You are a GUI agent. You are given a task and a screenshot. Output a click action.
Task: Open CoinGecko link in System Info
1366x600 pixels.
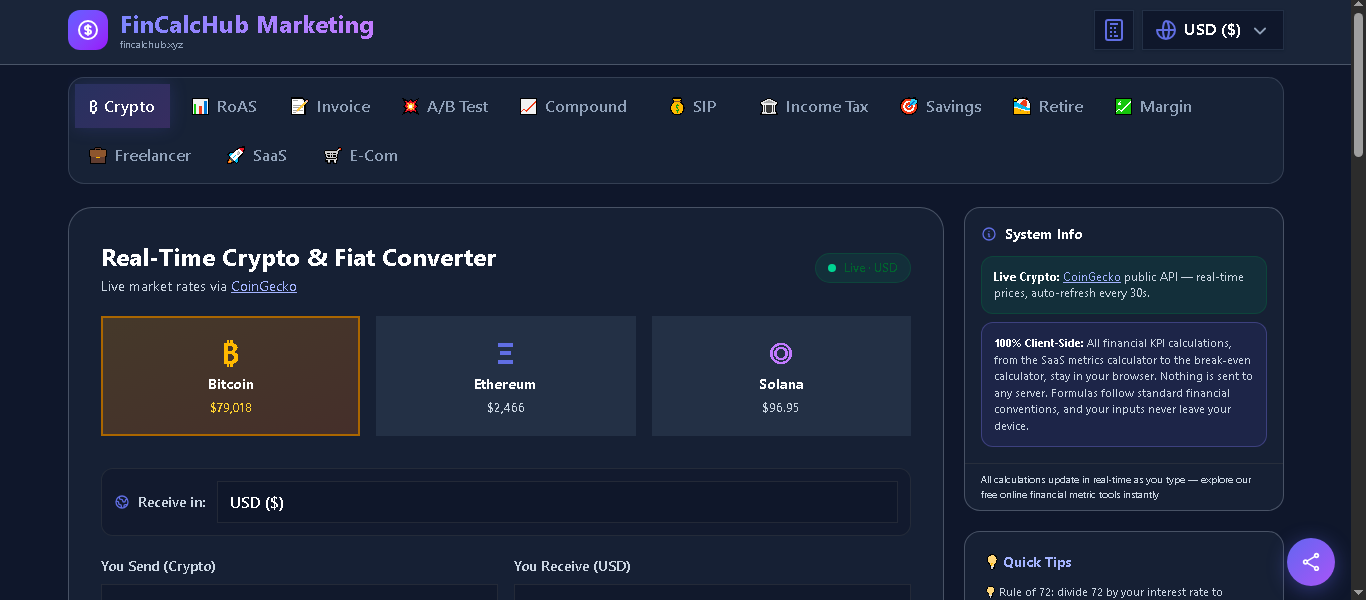tap(1091, 276)
